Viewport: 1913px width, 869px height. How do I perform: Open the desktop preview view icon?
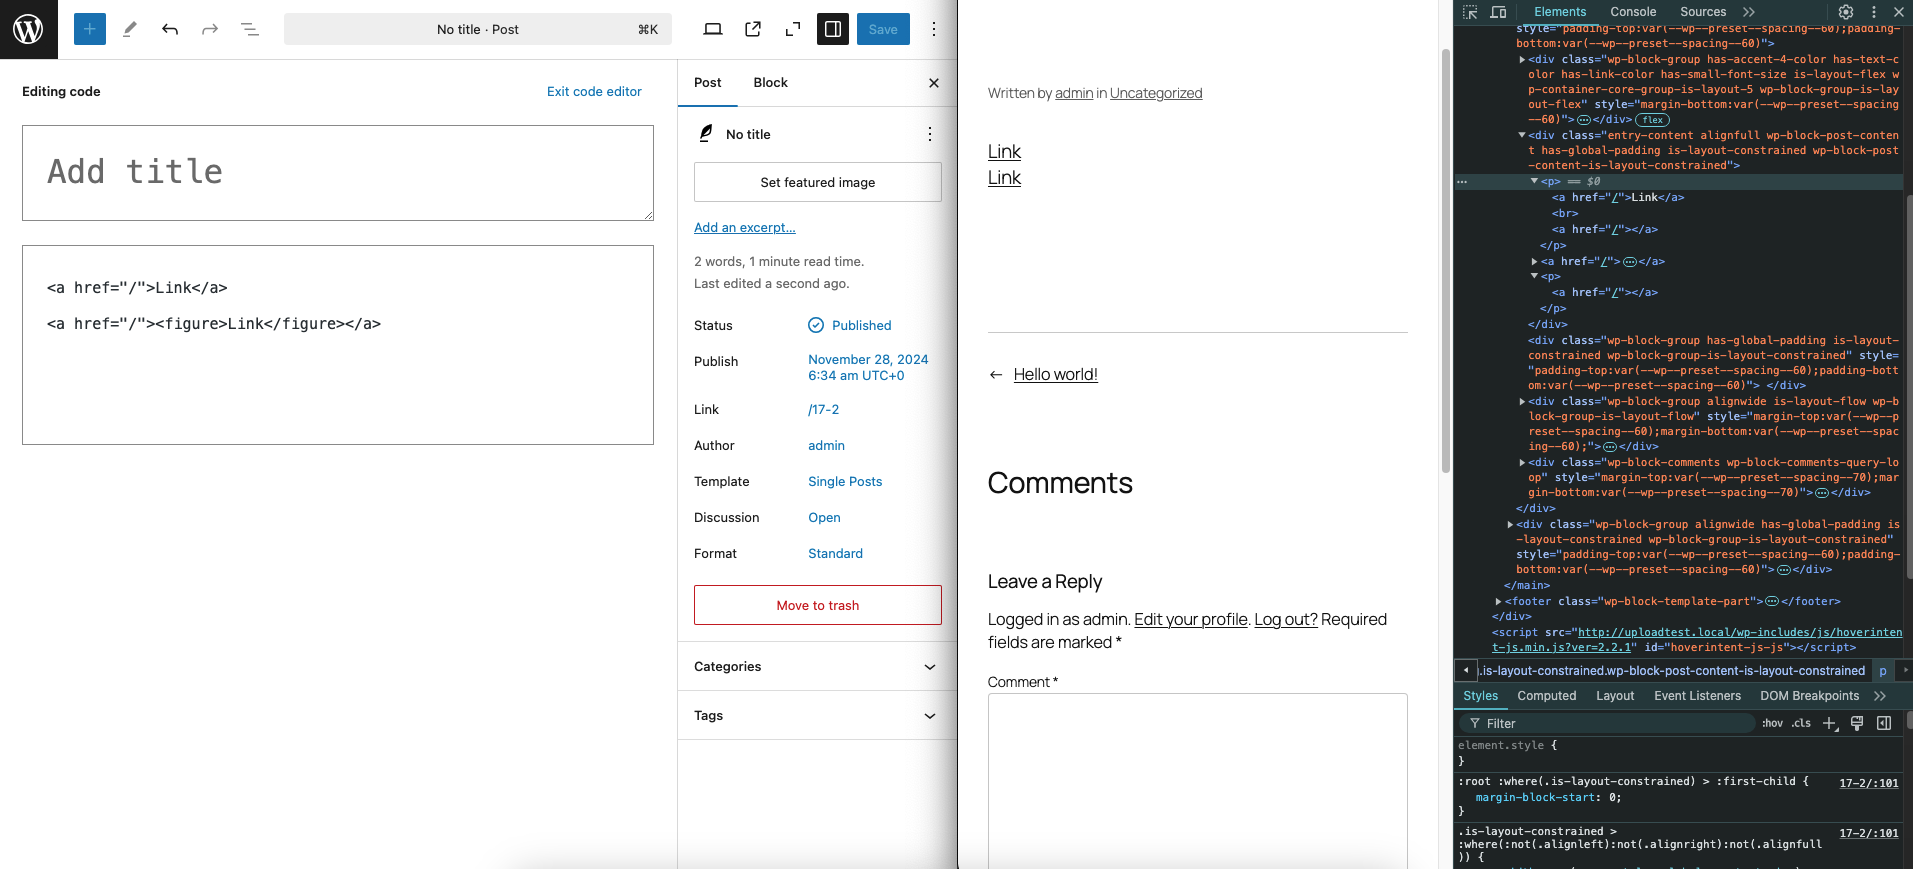click(713, 29)
